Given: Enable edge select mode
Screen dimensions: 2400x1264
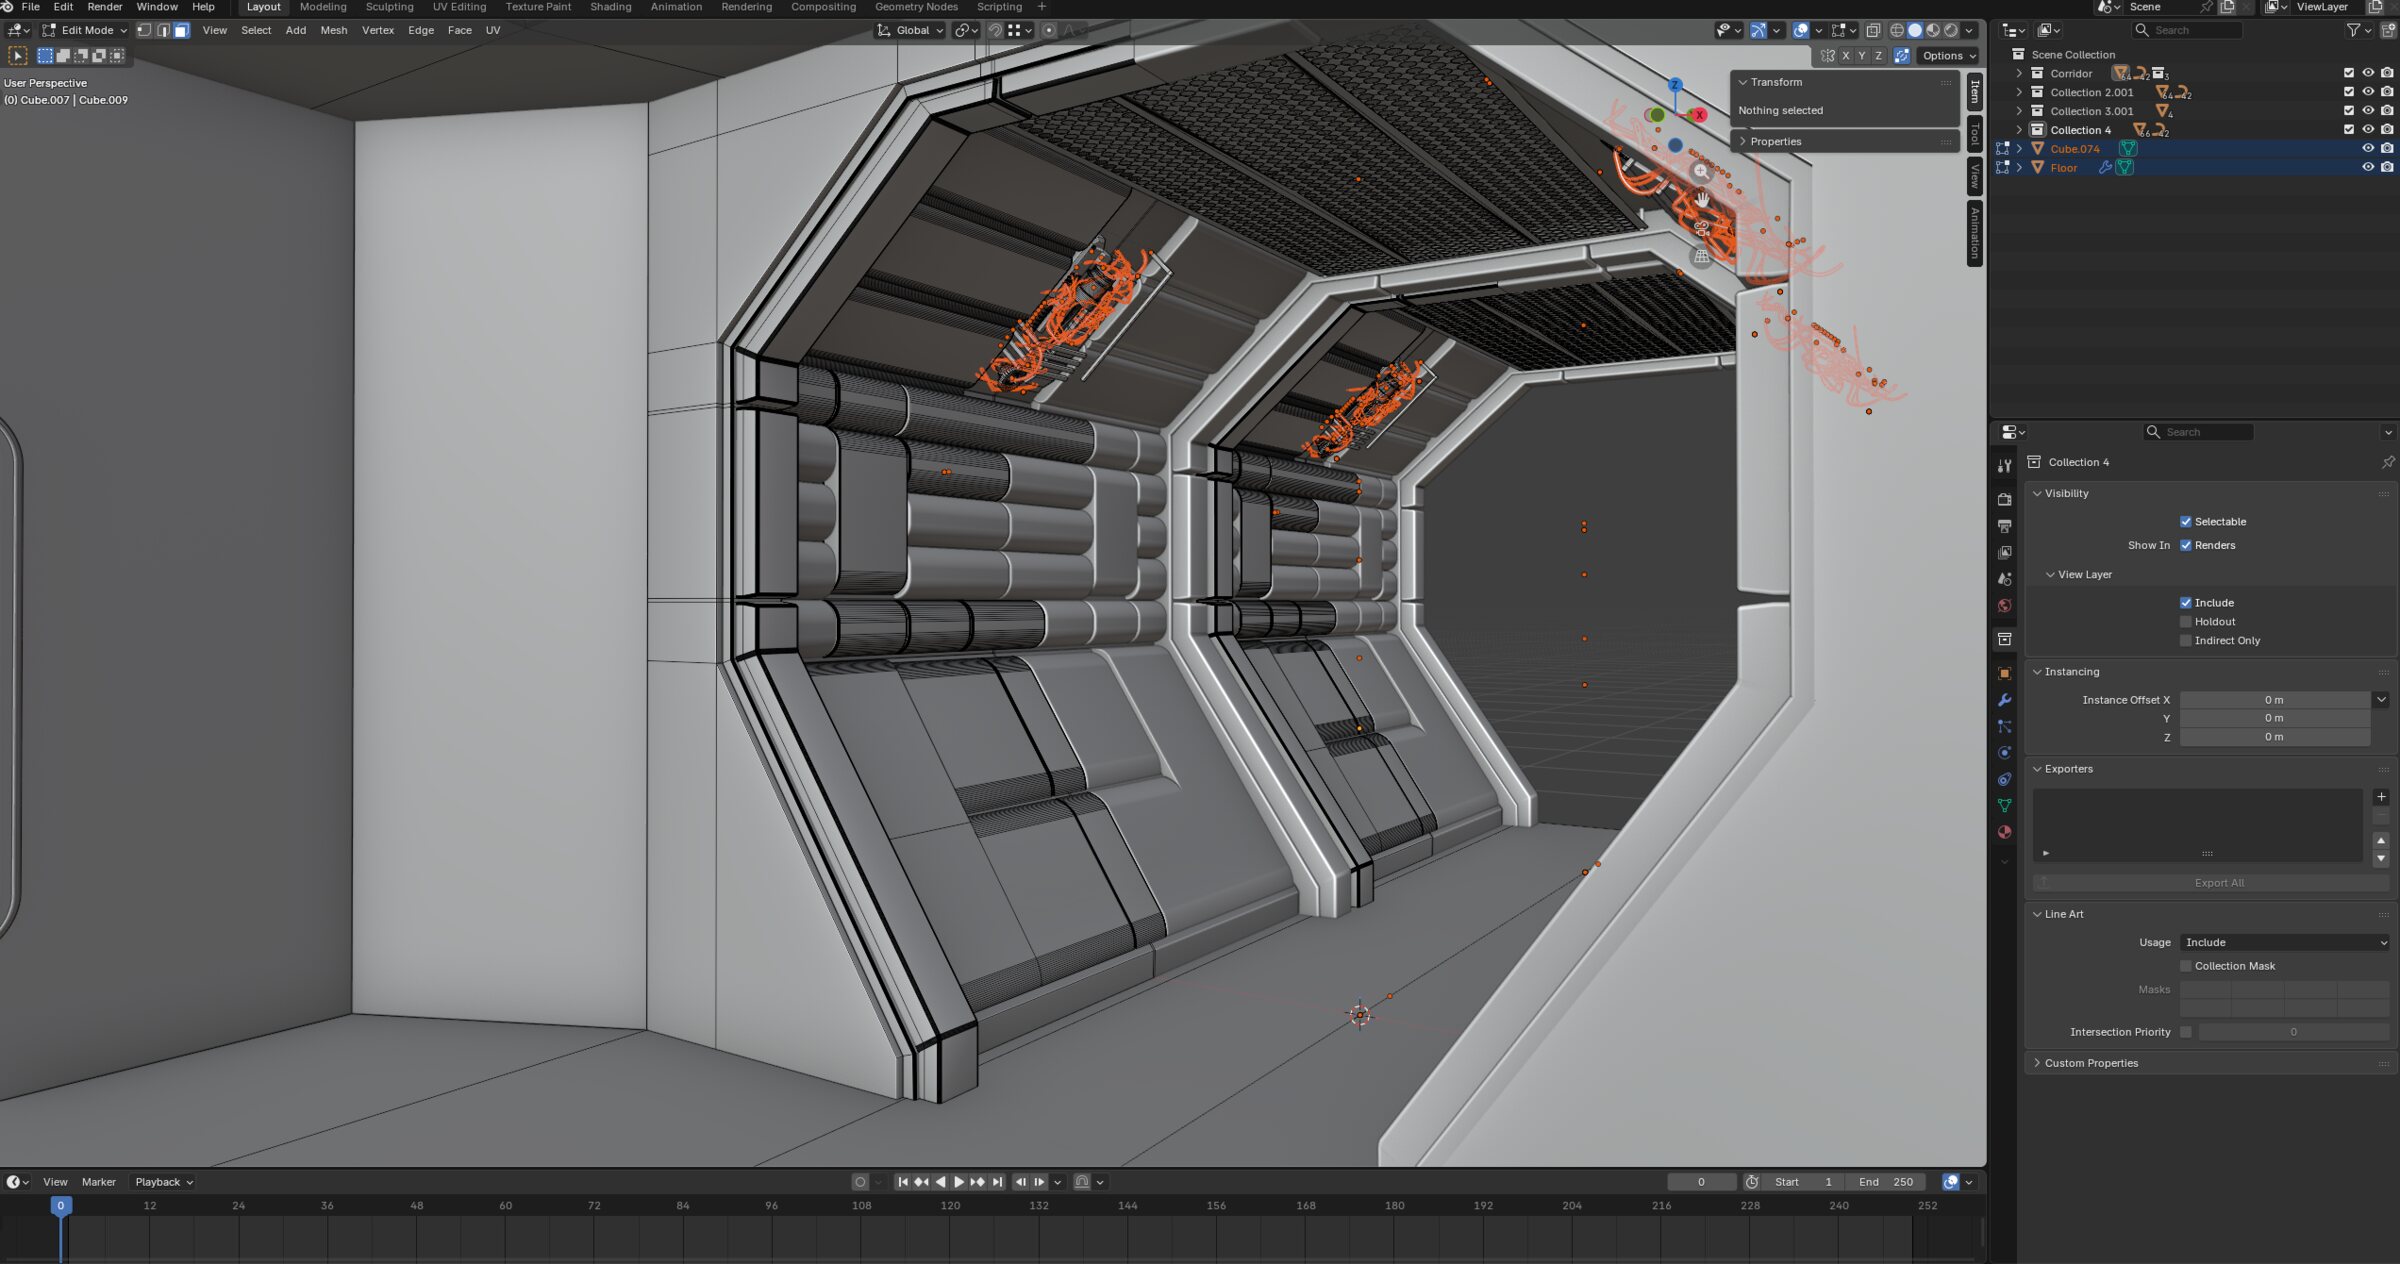Looking at the screenshot, I should tap(163, 30).
